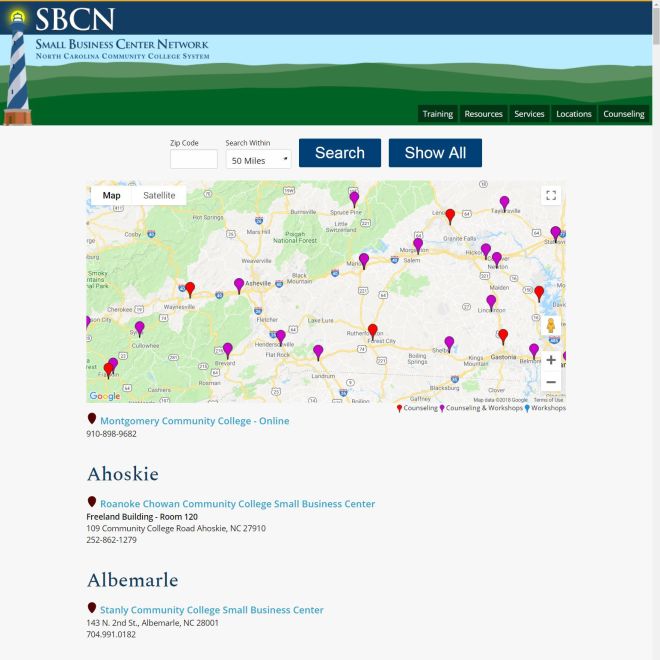Switch map to Satellite view
Screen dimensions: 660x660
159,196
